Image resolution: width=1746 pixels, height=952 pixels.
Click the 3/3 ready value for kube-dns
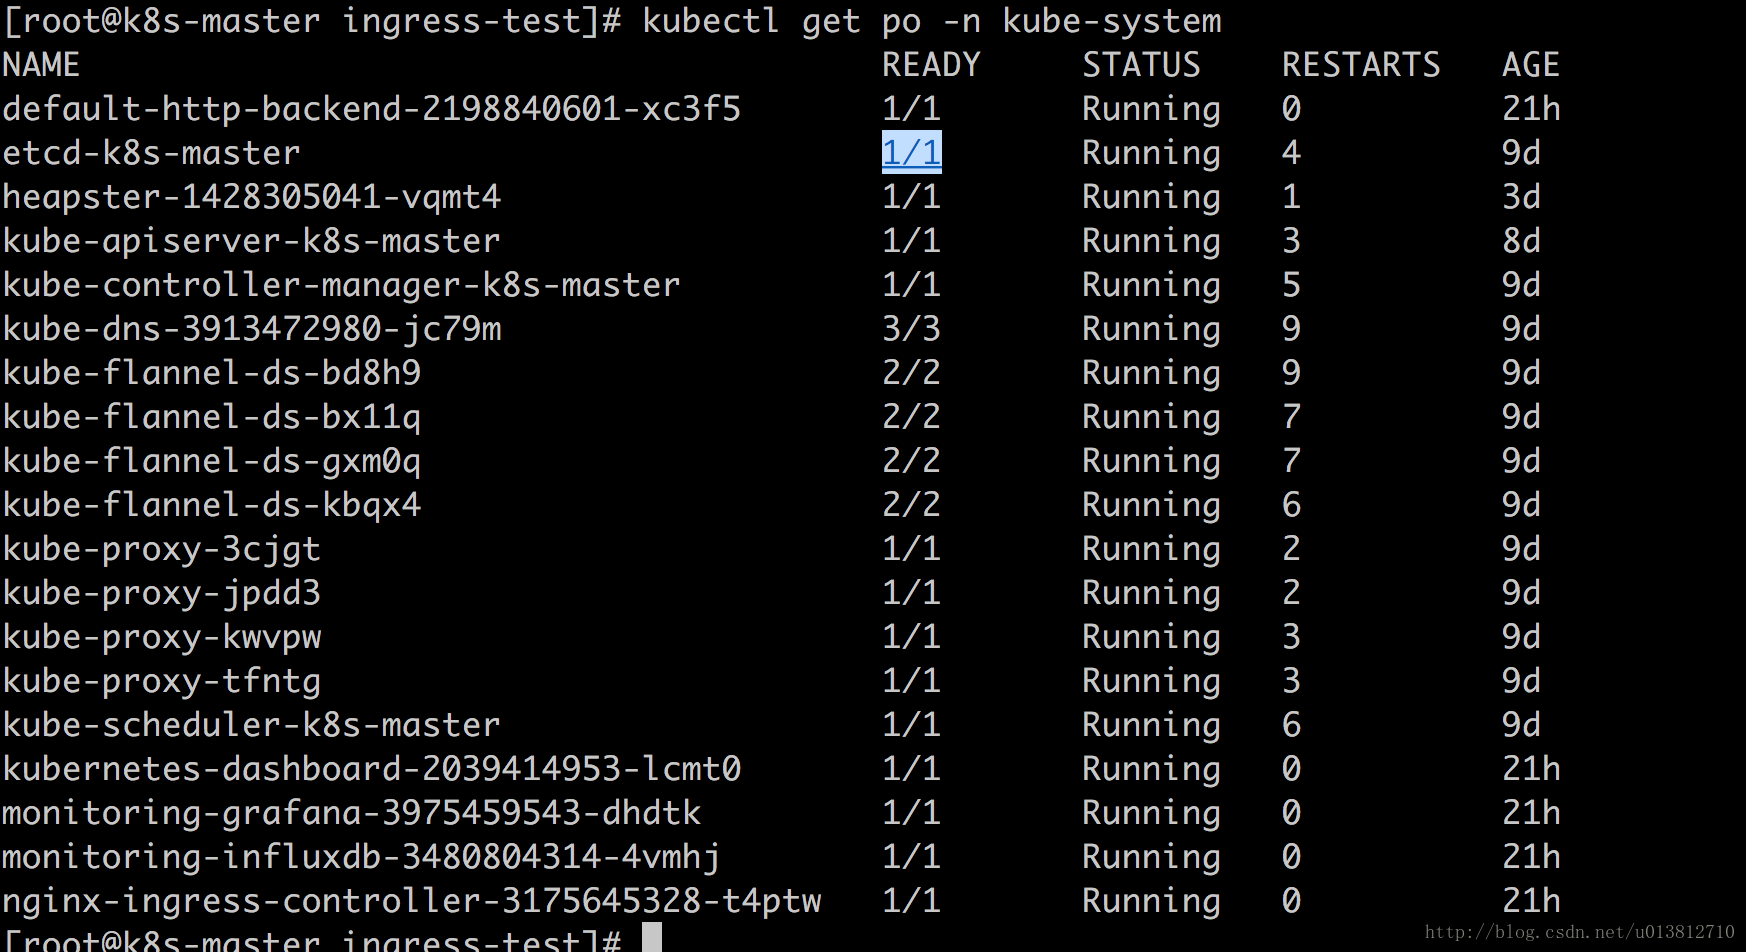click(x=911, y=329)
